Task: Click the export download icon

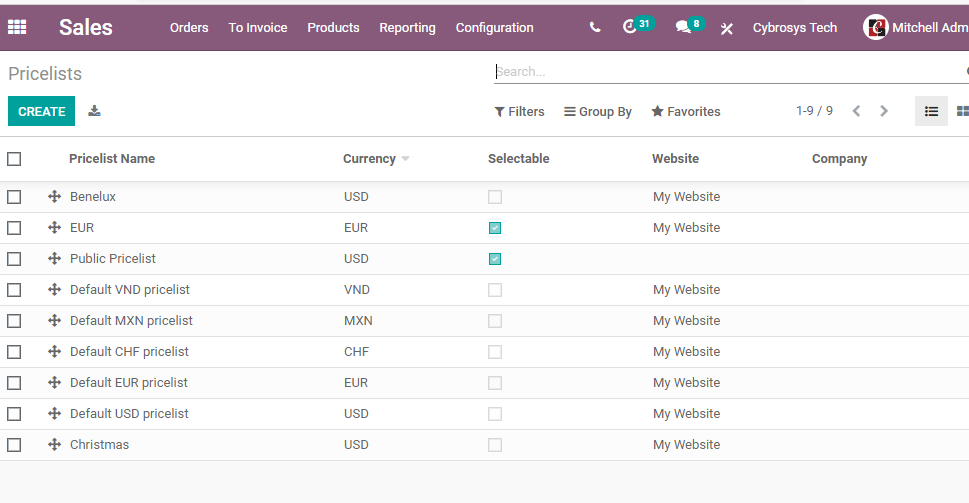Action: pos(94,111)
